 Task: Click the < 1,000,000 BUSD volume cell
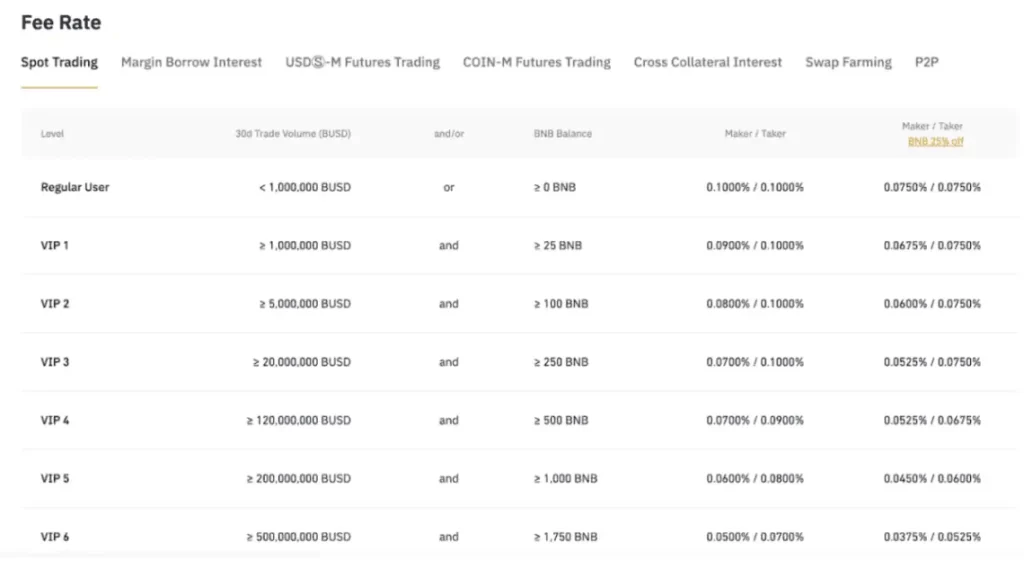point(305,187)
